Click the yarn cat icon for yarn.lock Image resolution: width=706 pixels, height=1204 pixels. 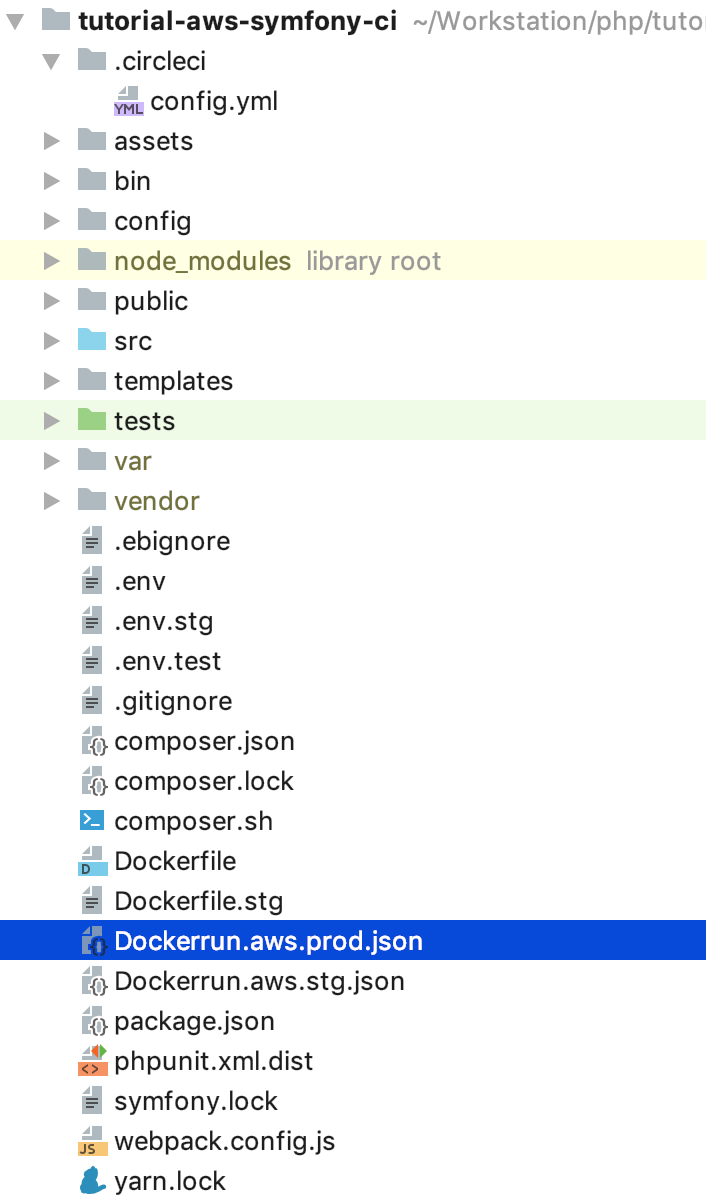pos(92,1181)
